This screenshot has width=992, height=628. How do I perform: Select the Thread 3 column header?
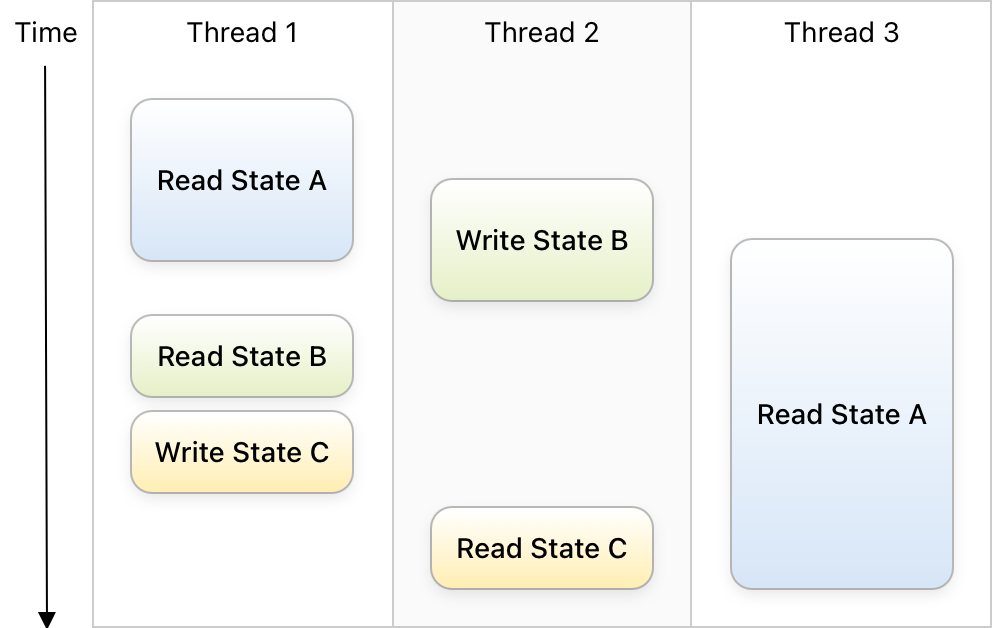click(841, 32)
